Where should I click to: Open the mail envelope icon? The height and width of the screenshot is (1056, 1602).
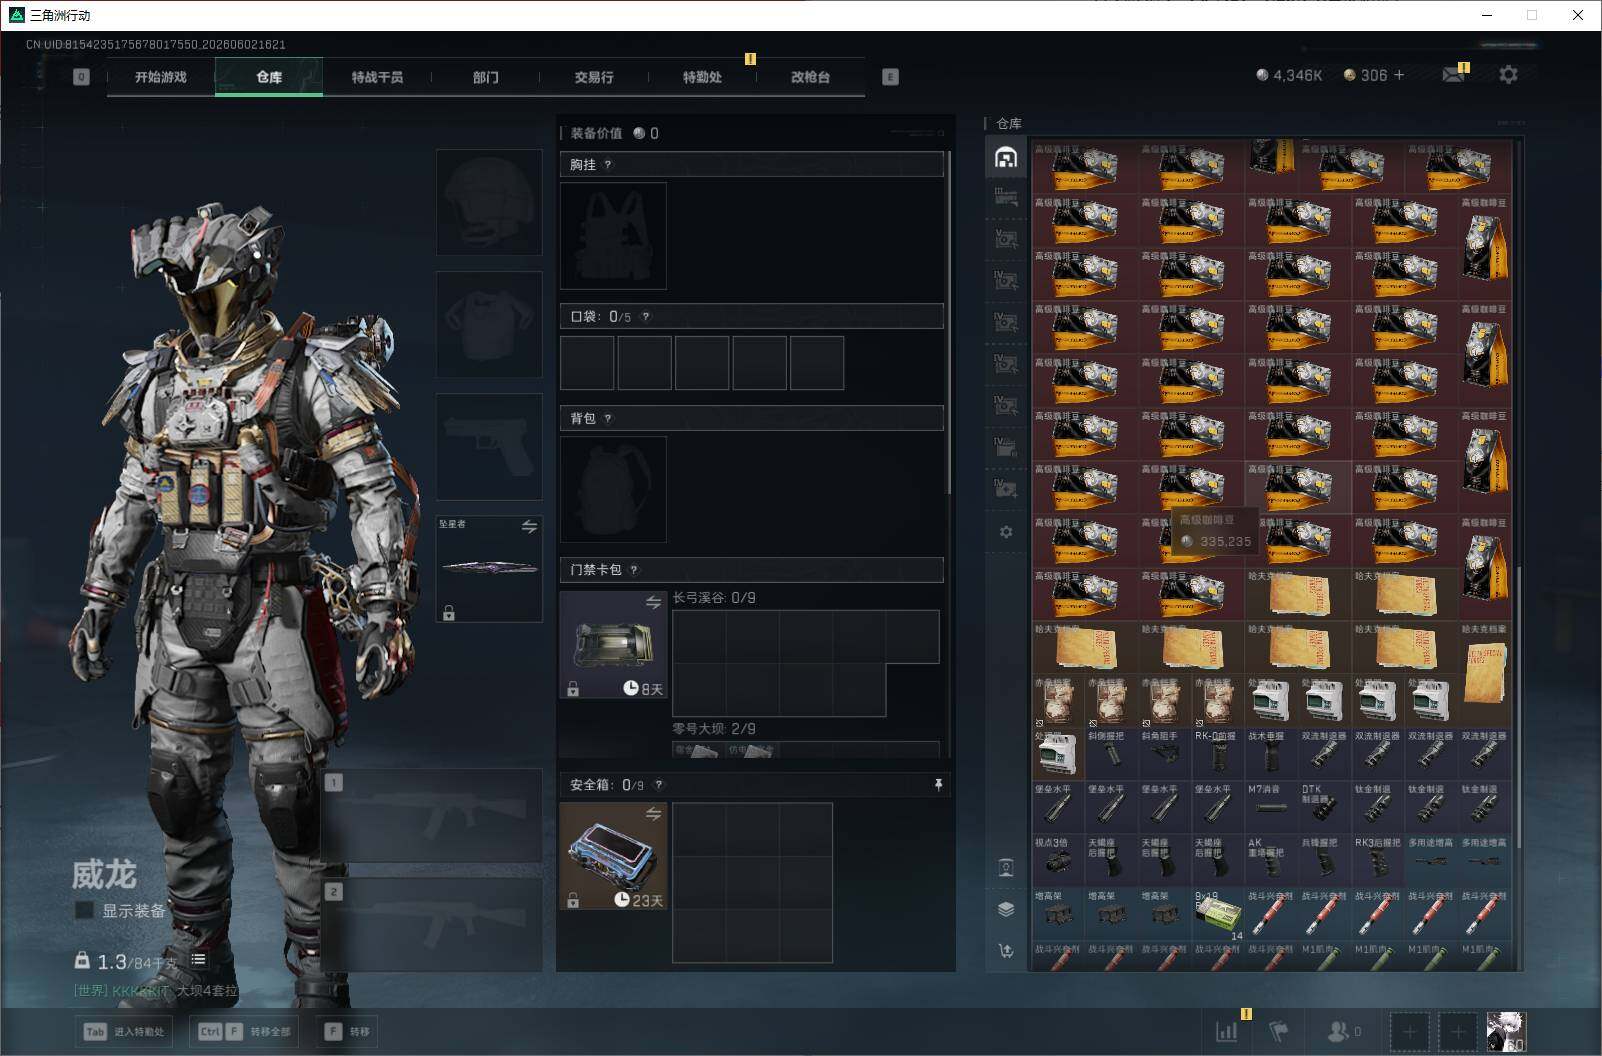(x=1454, y=75)
